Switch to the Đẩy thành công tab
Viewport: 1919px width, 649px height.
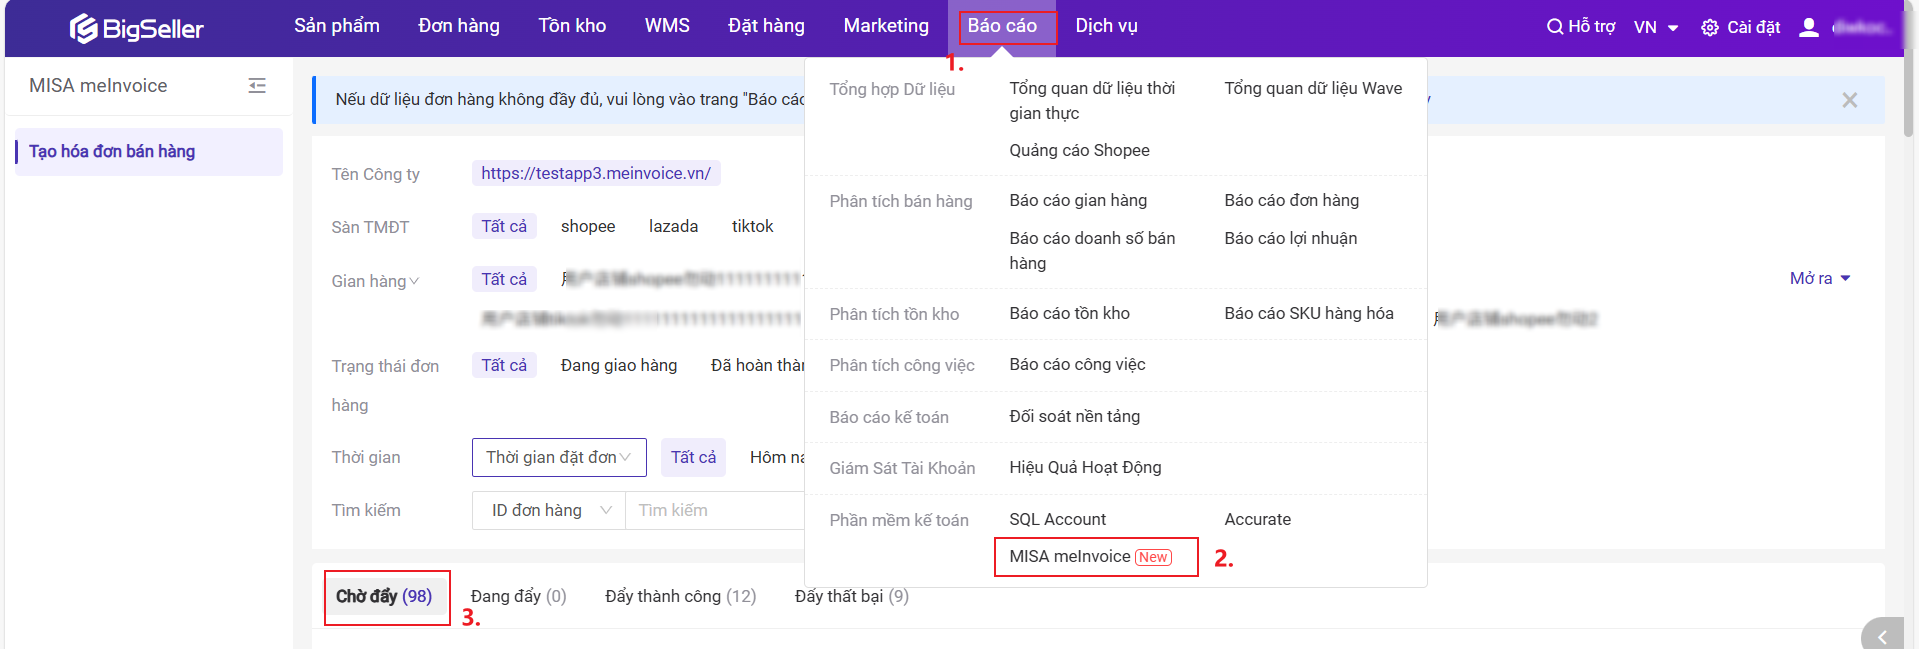(x=680, y=597)
